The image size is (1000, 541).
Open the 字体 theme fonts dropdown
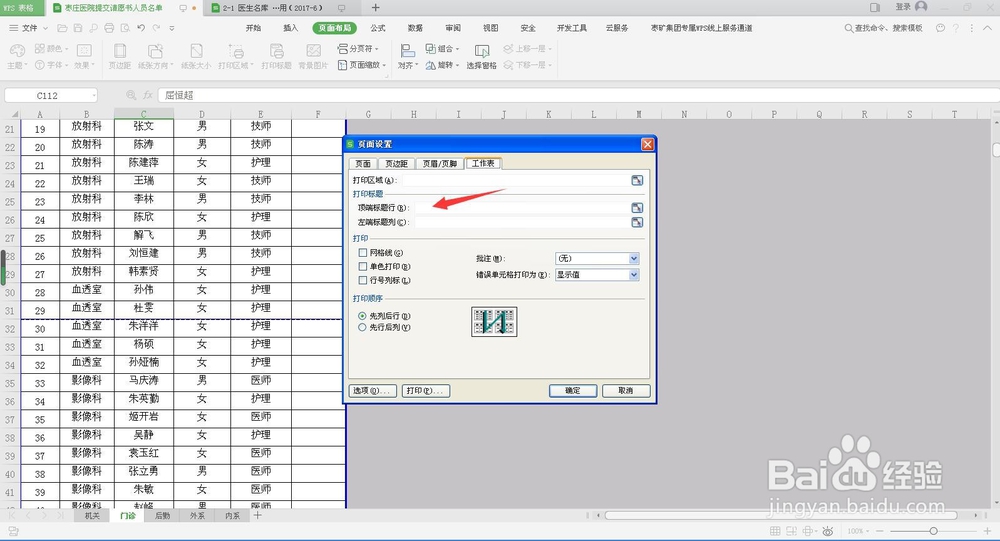(x=51, y=65)
